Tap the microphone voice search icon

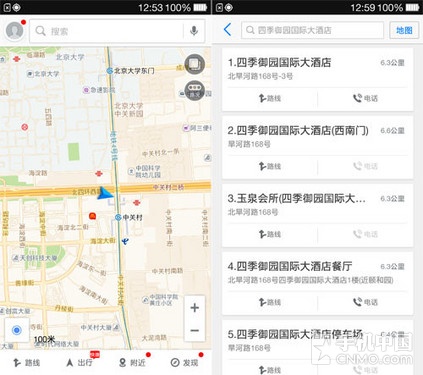(x=194, y=31)
